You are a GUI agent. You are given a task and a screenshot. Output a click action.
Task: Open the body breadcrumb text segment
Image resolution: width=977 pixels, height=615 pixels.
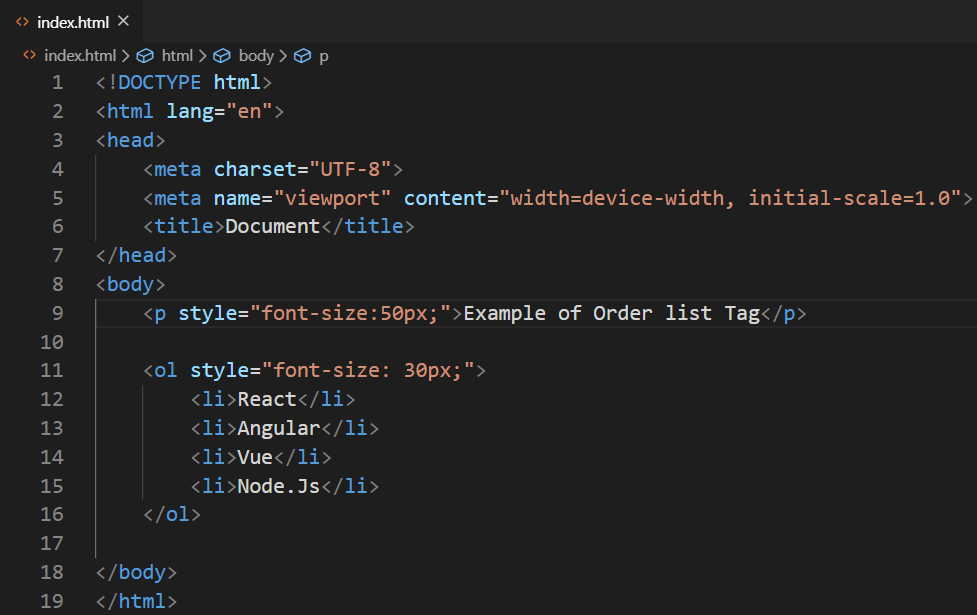click(256, 56)
